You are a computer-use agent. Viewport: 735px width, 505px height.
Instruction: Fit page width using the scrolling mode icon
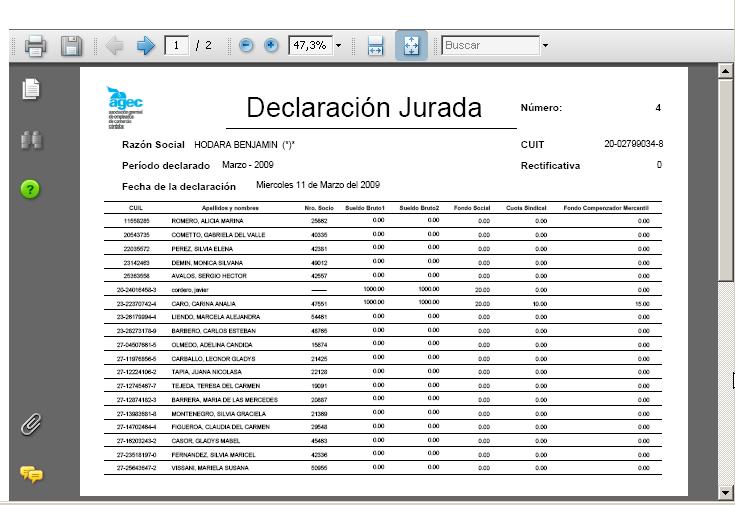[375, 45]
